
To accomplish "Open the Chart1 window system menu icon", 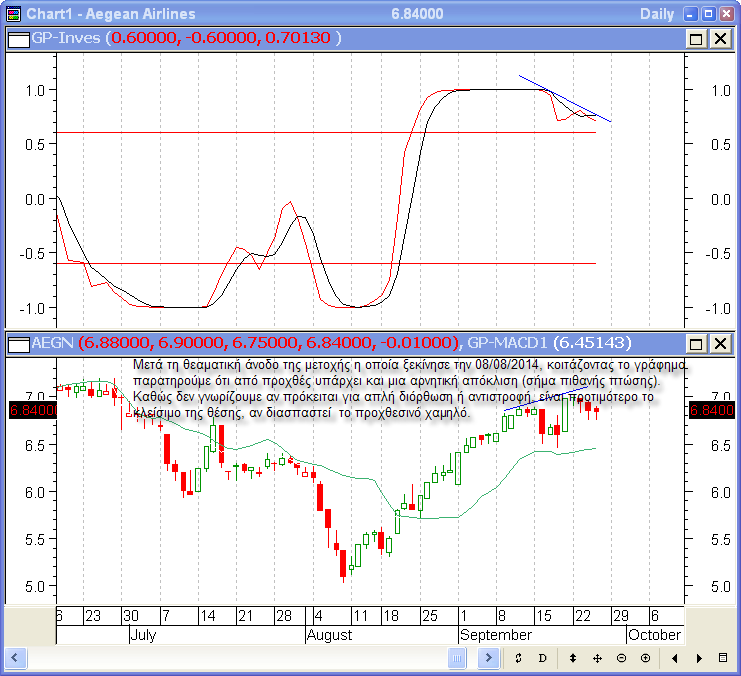I will pyautogui.click(x=12, y=13).
